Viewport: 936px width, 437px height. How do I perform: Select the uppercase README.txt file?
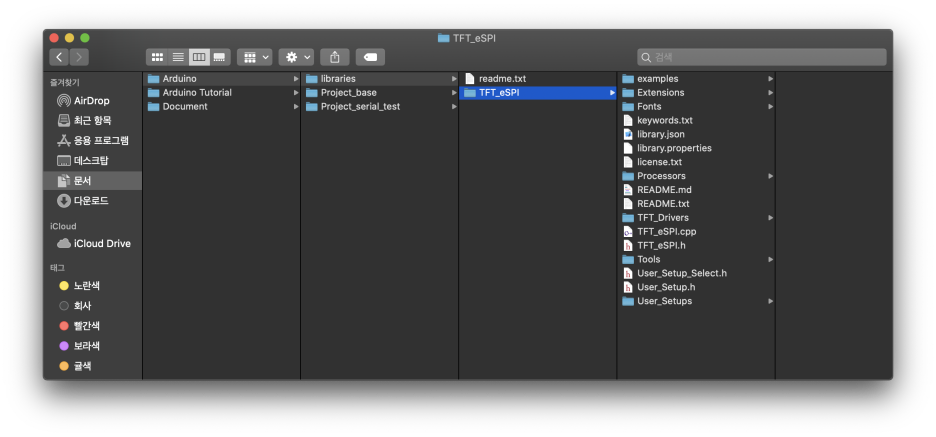(696, 204)
